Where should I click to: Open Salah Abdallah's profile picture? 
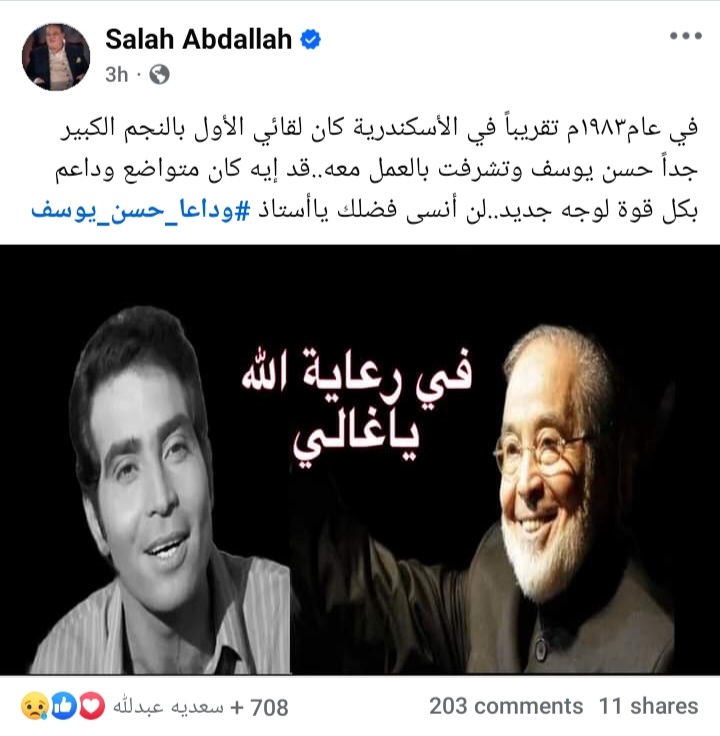(56, 57)
